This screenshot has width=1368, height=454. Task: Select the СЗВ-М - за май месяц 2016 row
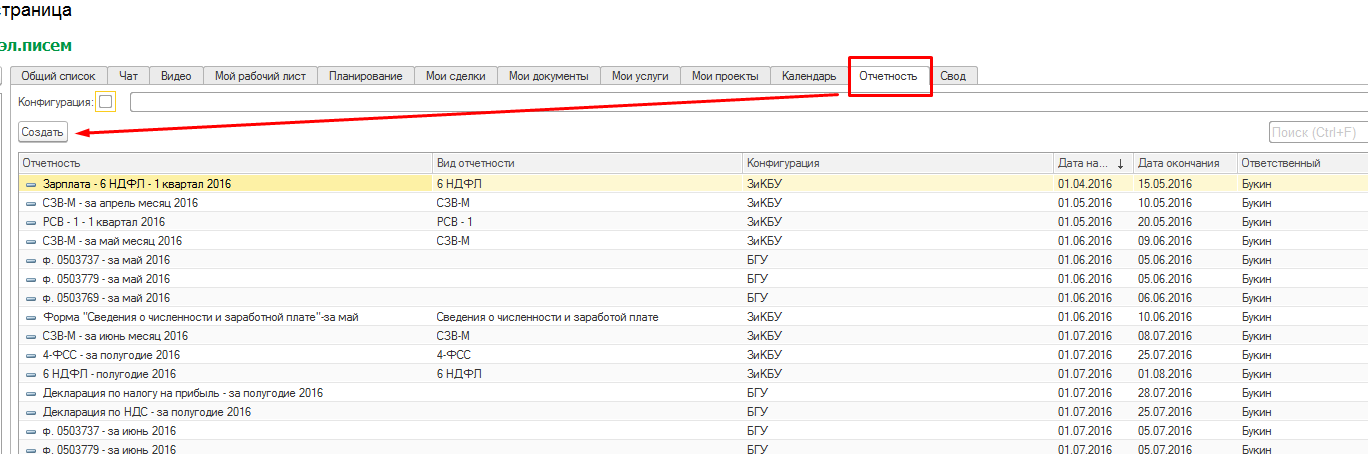[112, 241]
